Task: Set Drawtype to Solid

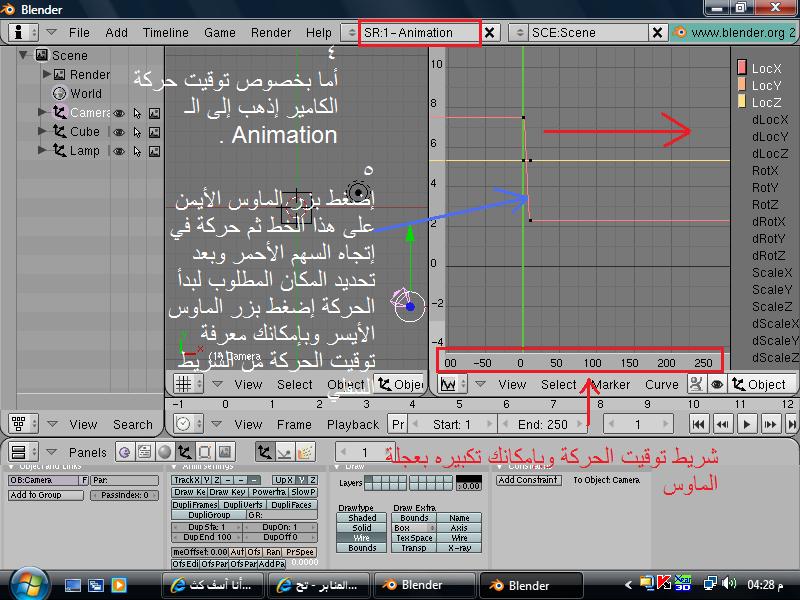Action: click(x=362, y=528)
